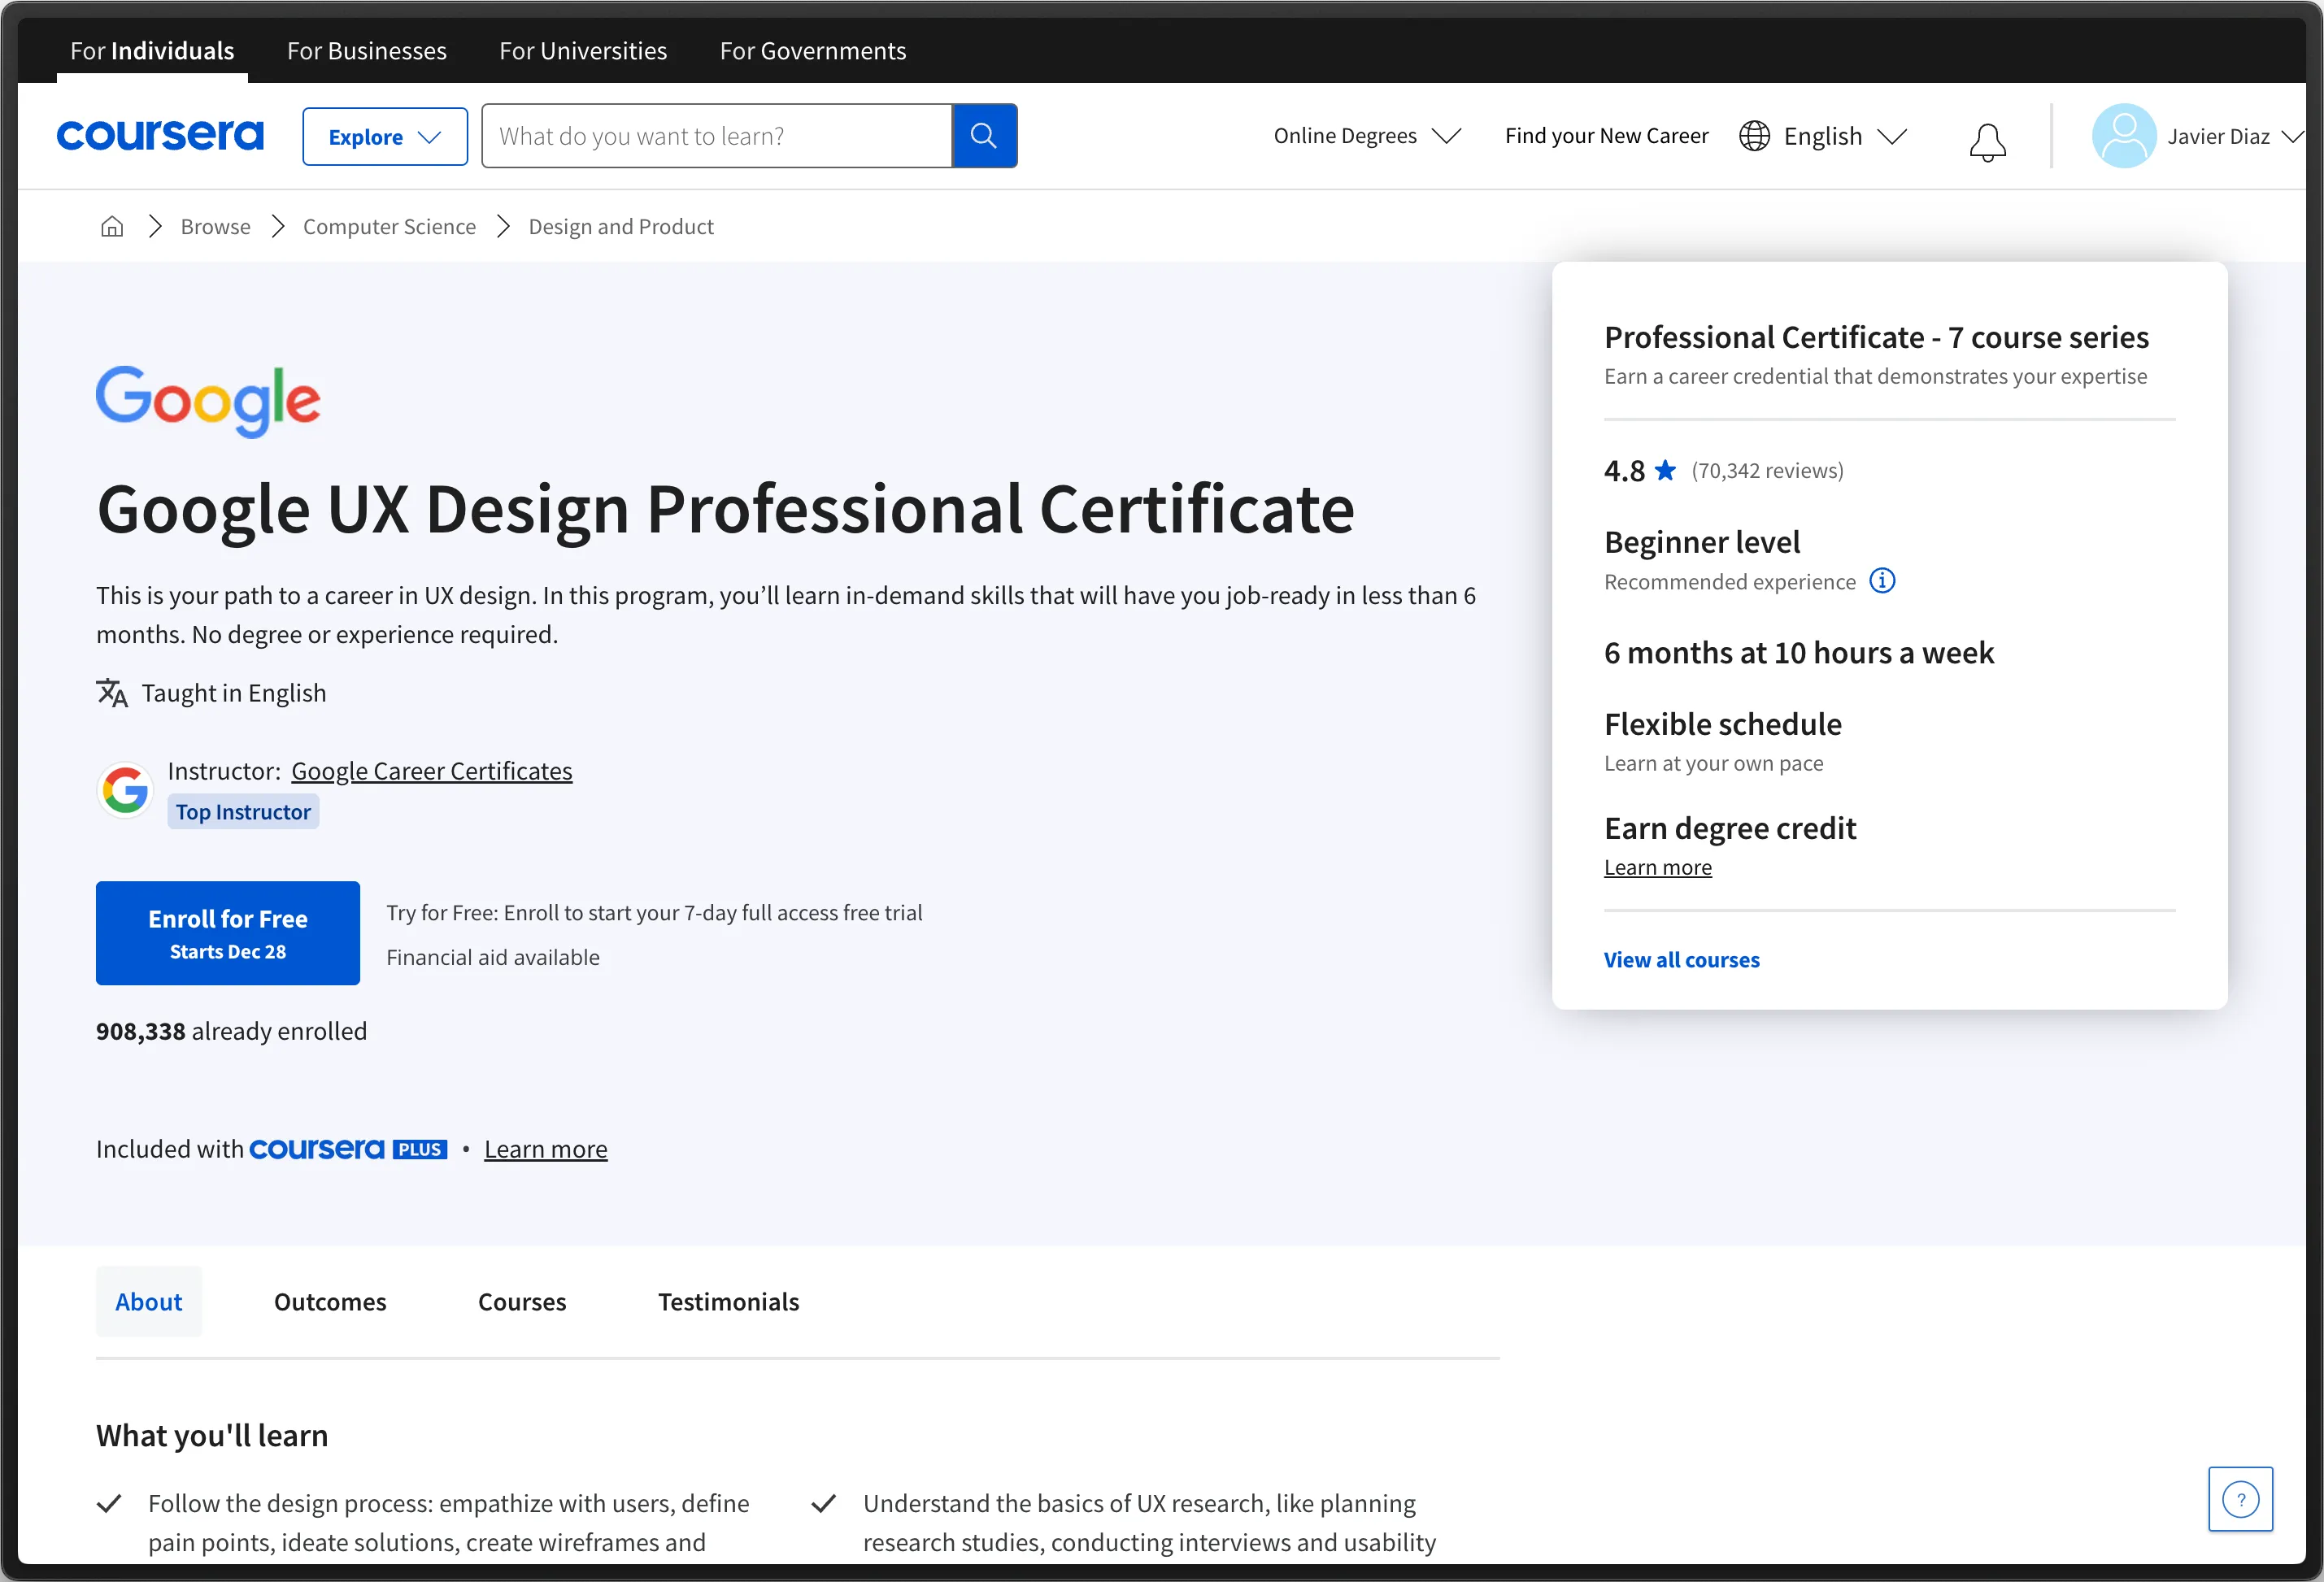Image resolution: width=2324 pixels, height=1582 pixels.
Task: Click the blue star beside the 4.8 rating
Action: [1666, 470]
